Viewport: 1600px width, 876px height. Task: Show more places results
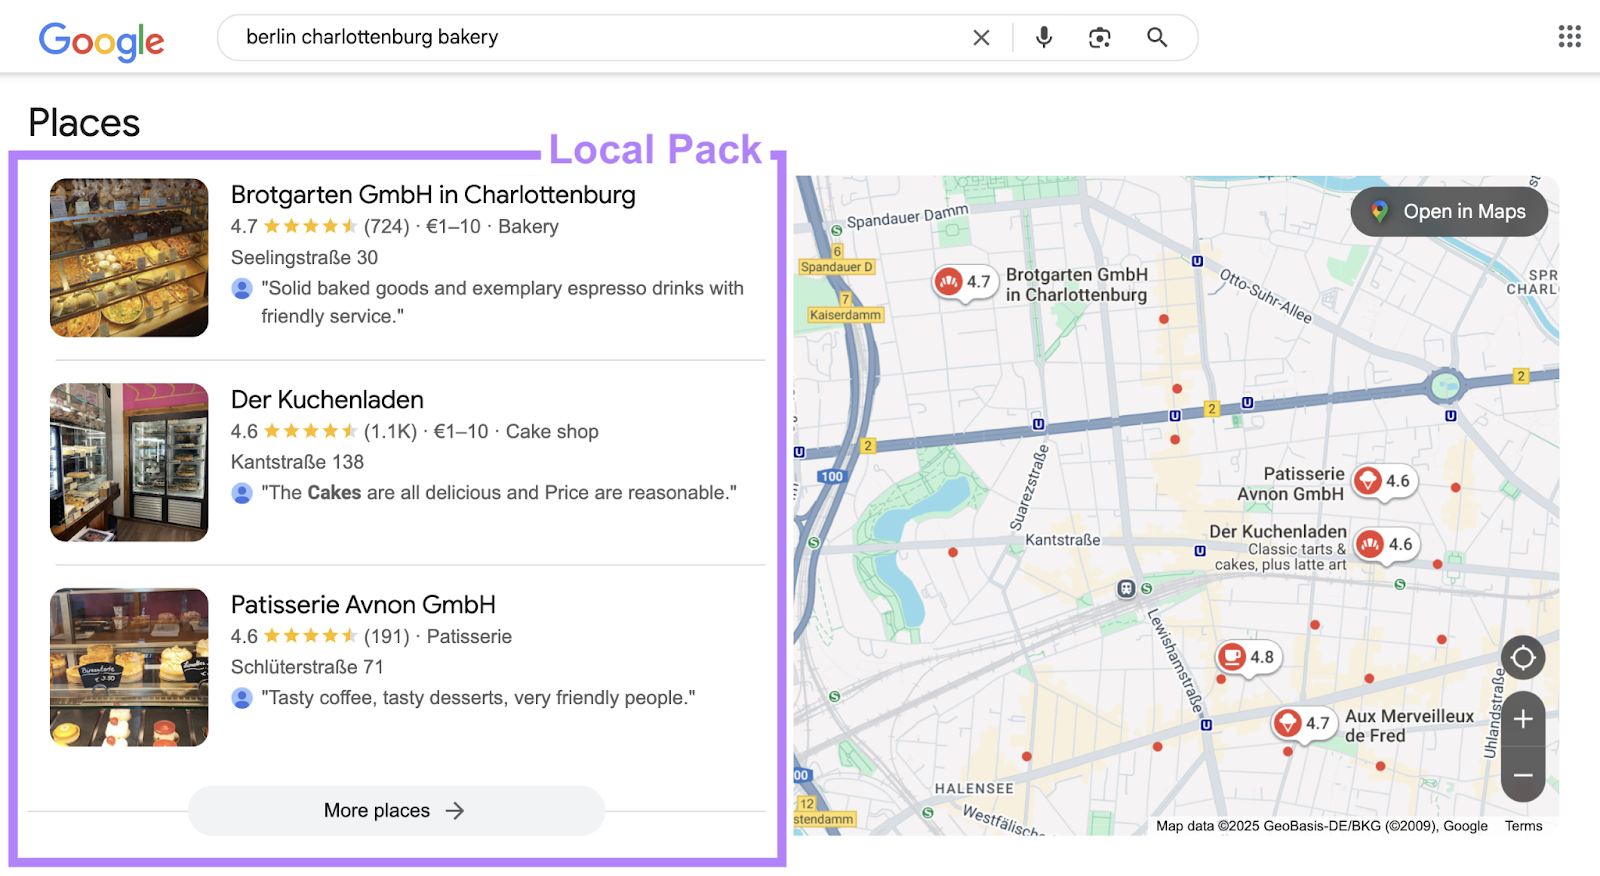396,811
